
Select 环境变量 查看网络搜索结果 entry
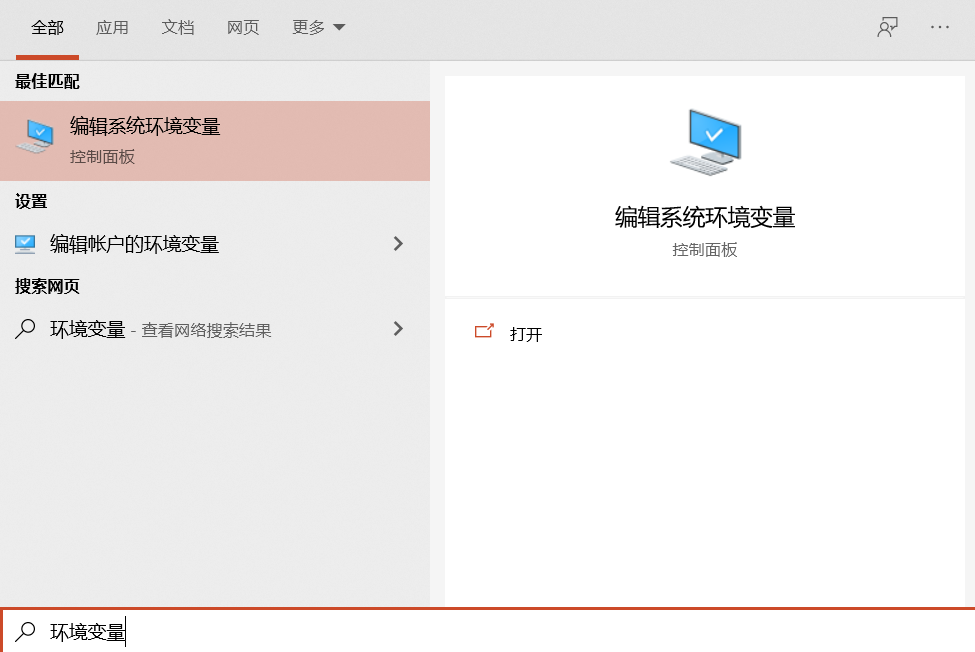(215, 329)
